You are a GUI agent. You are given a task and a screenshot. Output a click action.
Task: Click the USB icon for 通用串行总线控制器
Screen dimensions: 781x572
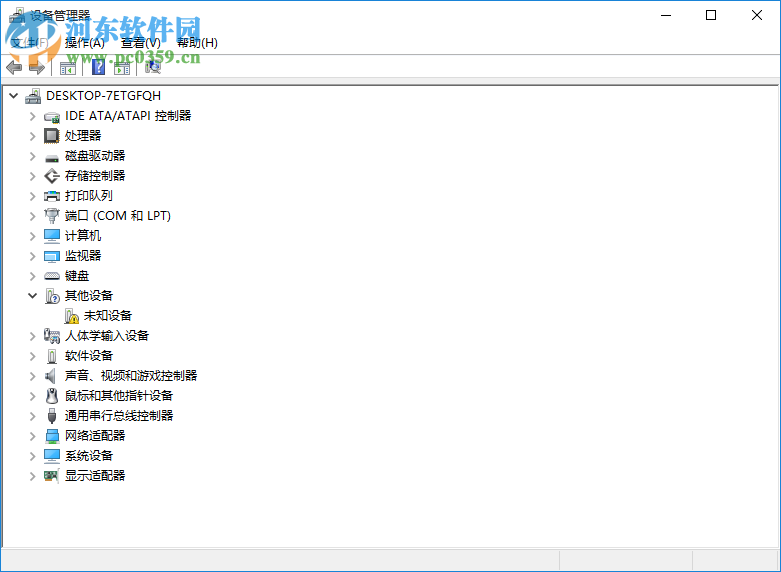point(52,416)
